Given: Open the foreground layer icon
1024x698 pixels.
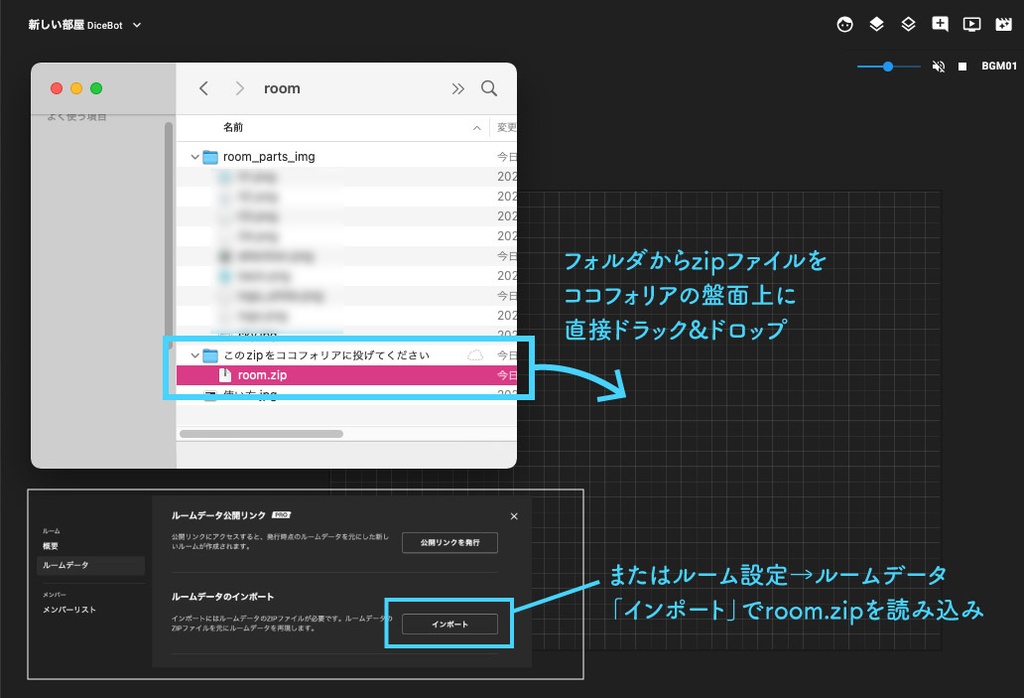Looking at the screenshot, I should click(x=876, y=24).
